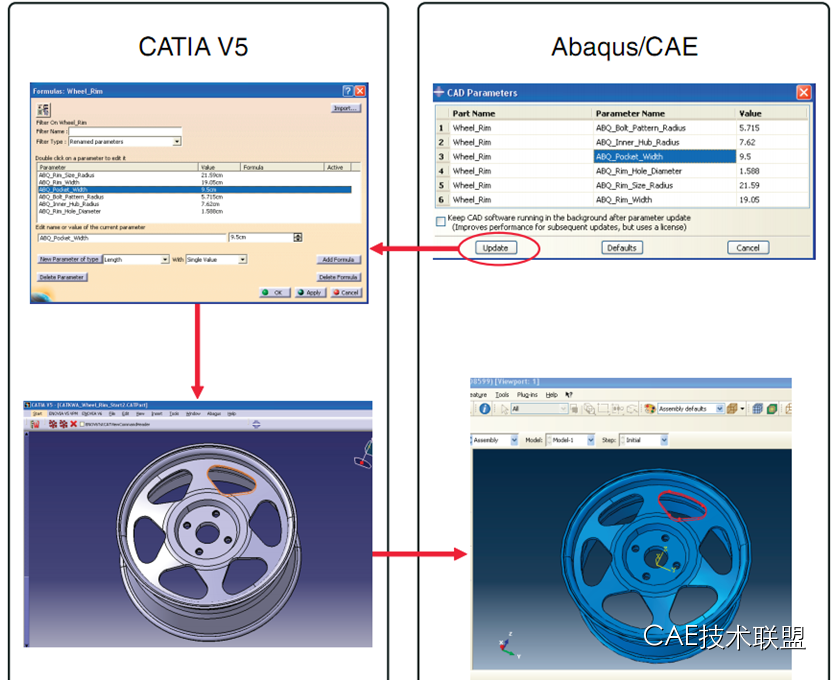Image resolution: width=832 pixels, height=680 pixels.
Task: Select ABQ_Inner_Hub_Radius cell in CAD Parameters
Action: point(664,142)
